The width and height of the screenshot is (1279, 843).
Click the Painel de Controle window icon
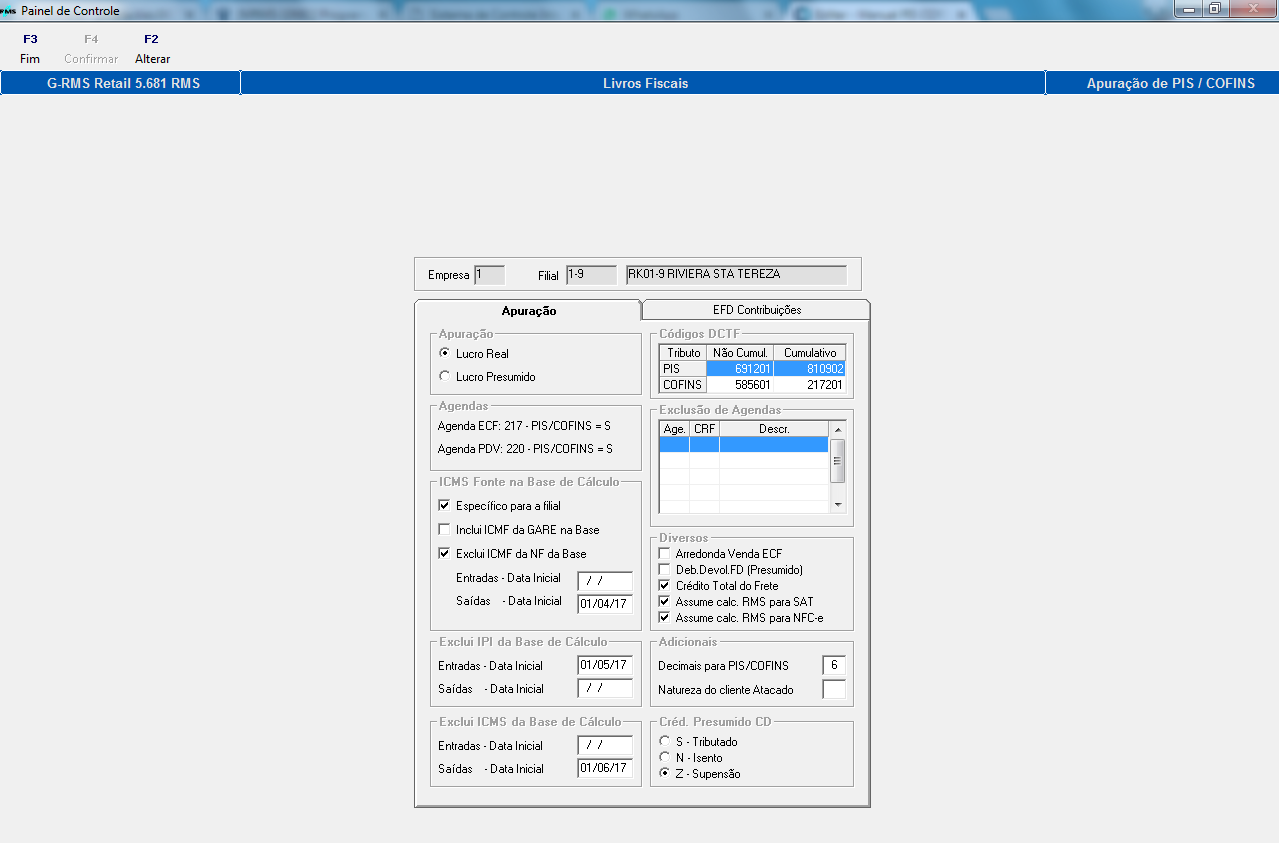point(9,10)
